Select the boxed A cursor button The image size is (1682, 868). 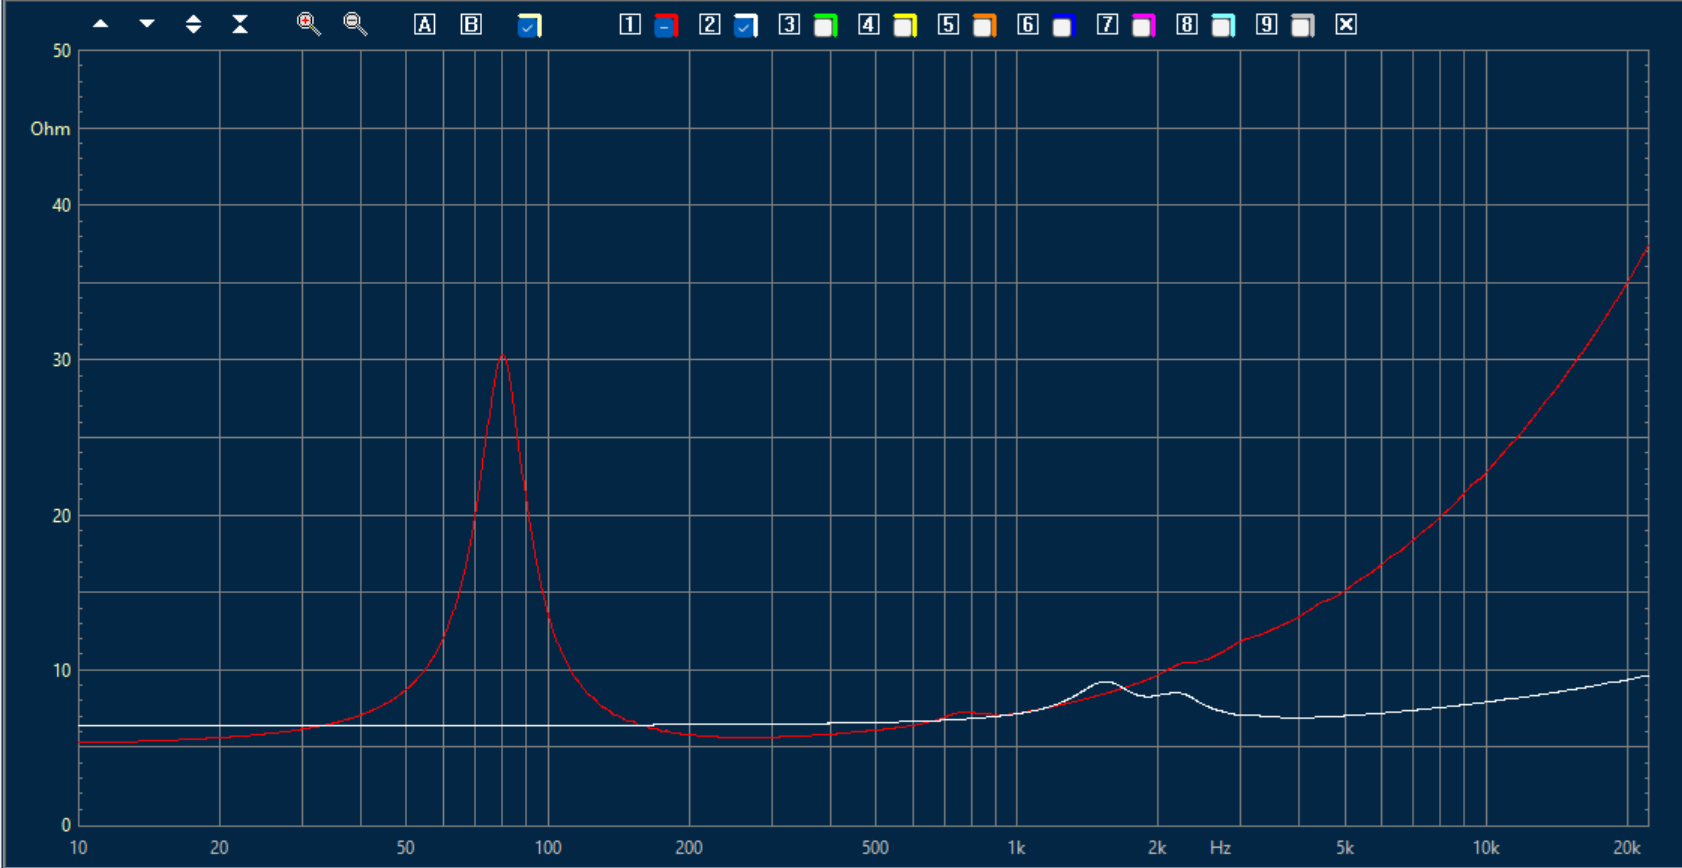pyautogui.click(x=425, y=24)
